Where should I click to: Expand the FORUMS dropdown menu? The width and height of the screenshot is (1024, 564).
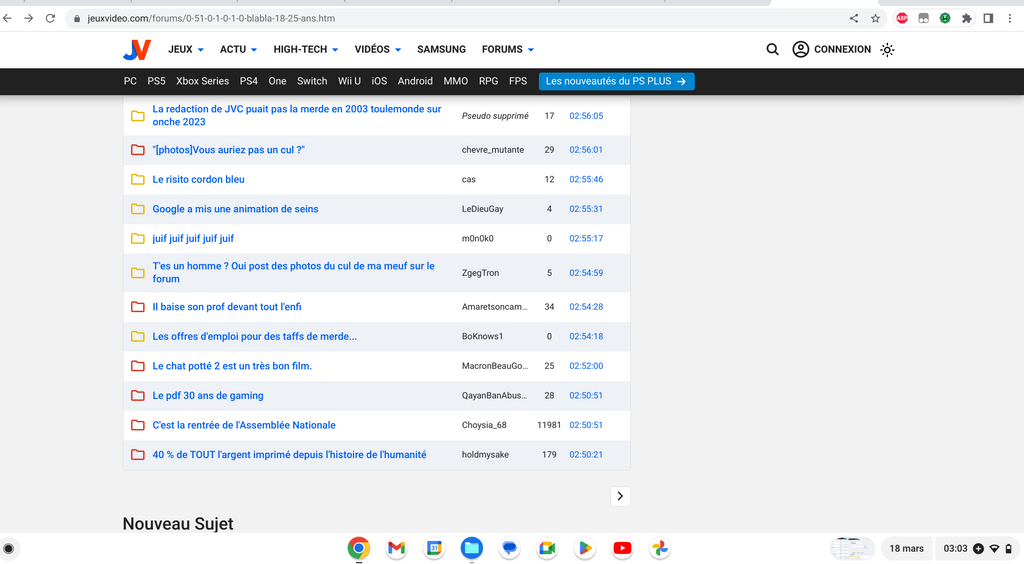pyautogui.click(x=508, y=49)
